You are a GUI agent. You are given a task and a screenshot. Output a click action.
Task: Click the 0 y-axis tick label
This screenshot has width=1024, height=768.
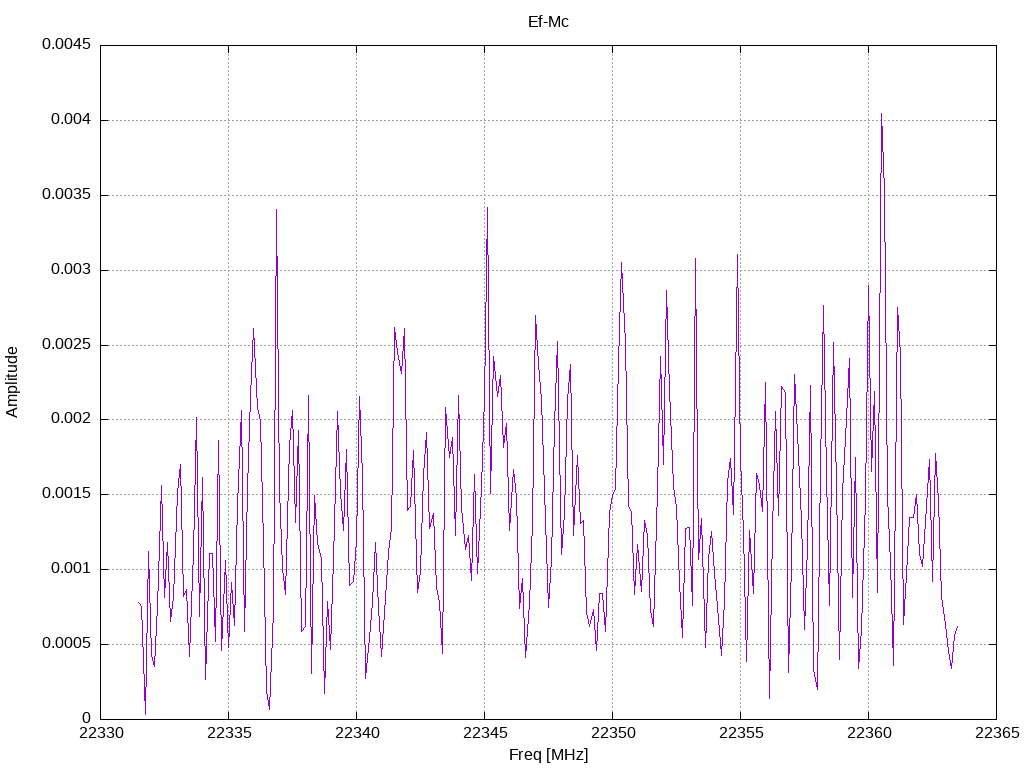tap(87, 718)
